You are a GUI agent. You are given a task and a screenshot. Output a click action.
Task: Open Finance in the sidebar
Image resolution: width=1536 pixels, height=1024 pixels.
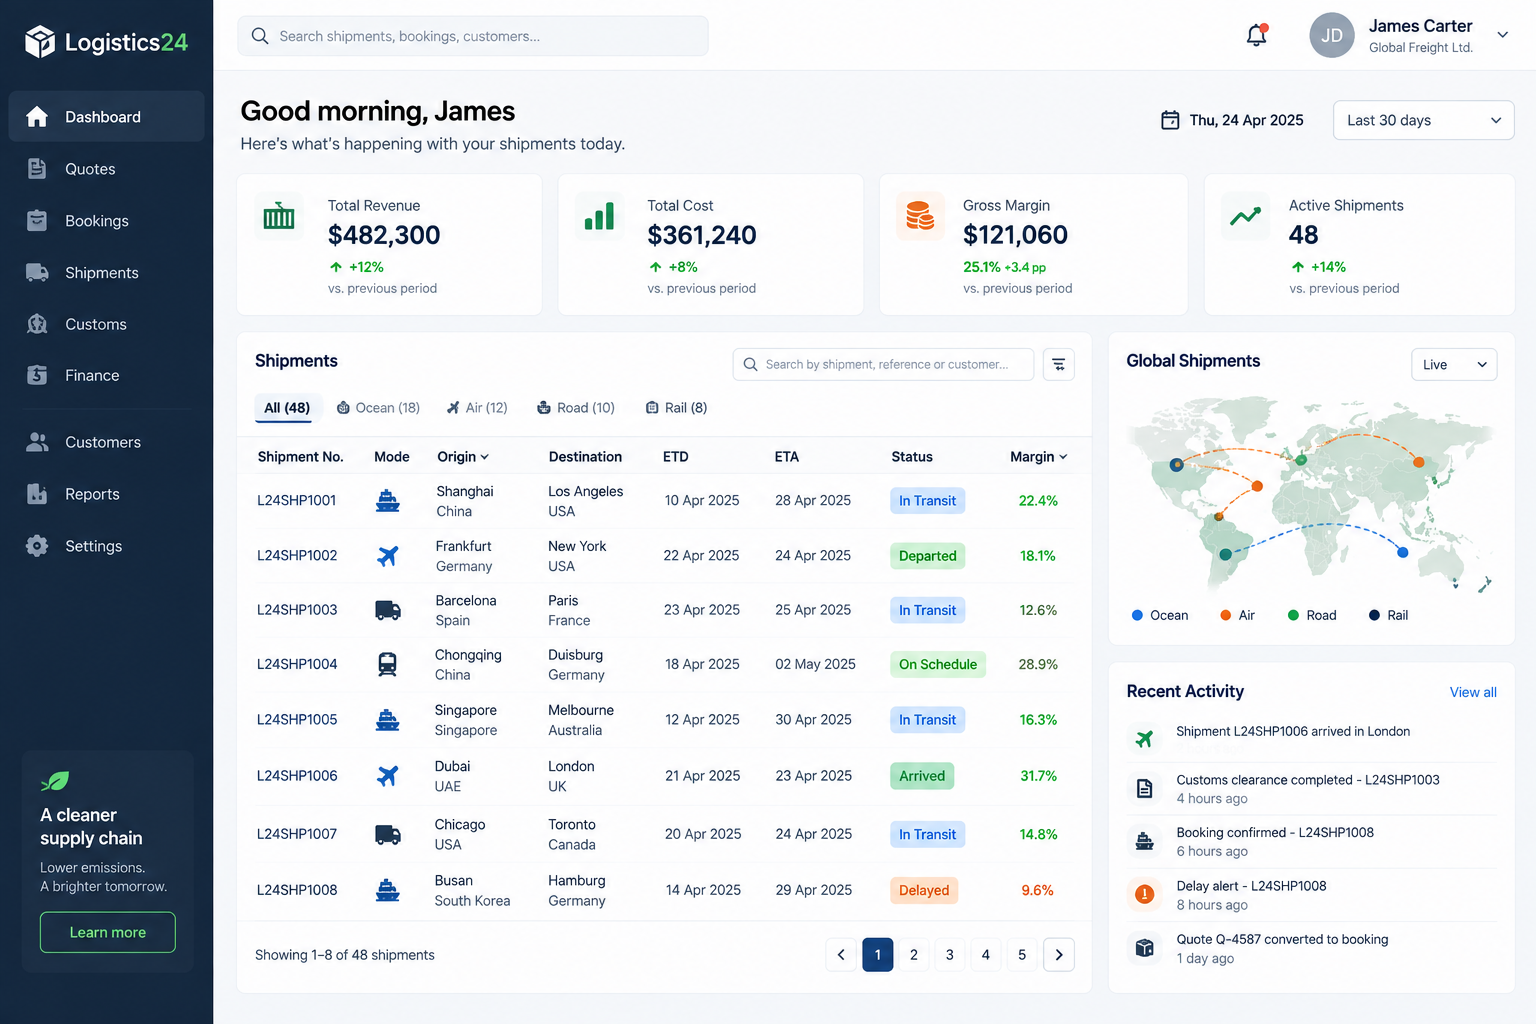pos(106,375)
